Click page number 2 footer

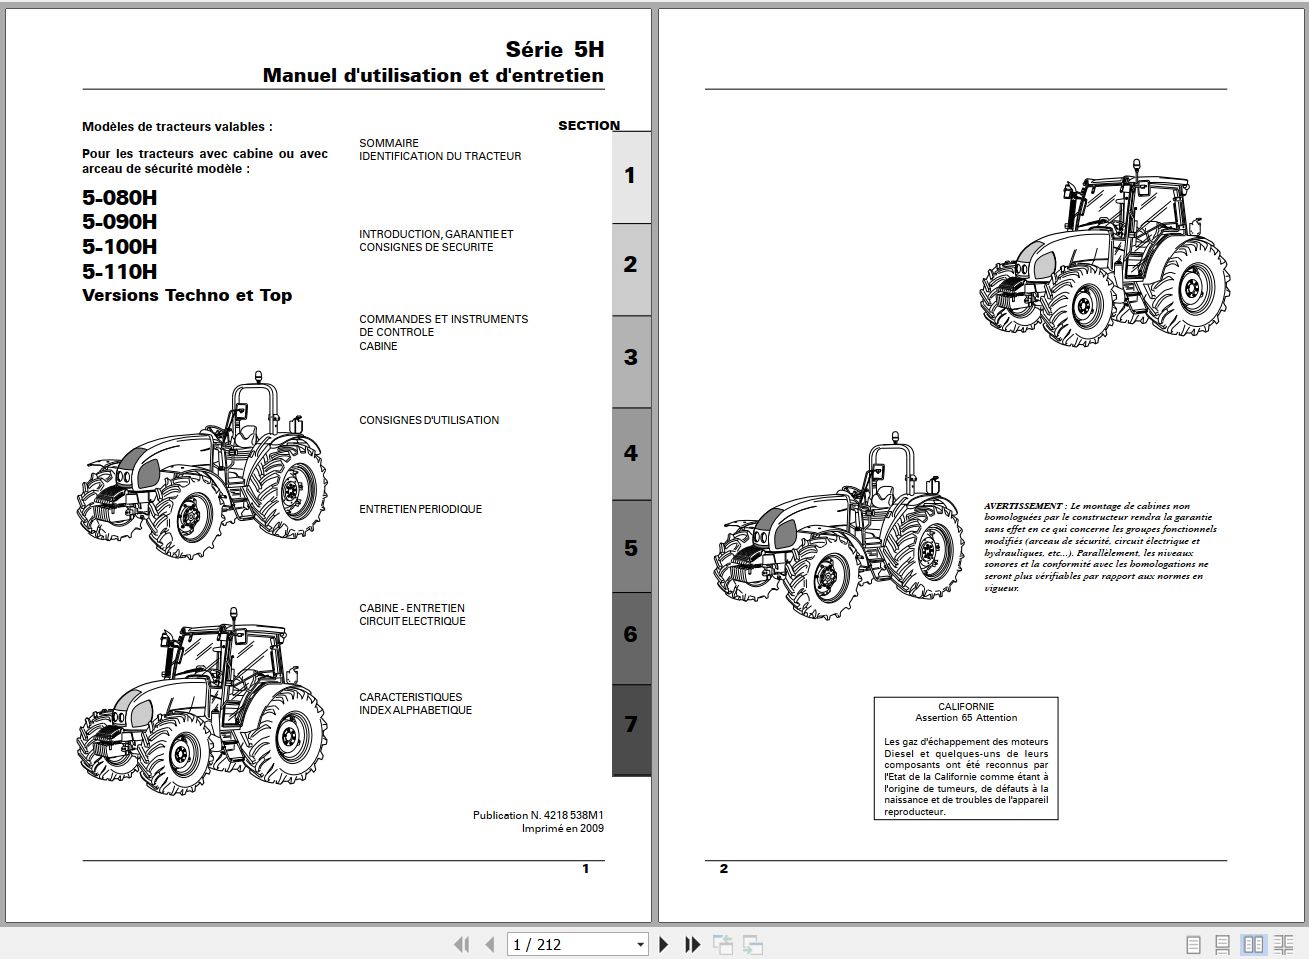click(x=724, y=869)
